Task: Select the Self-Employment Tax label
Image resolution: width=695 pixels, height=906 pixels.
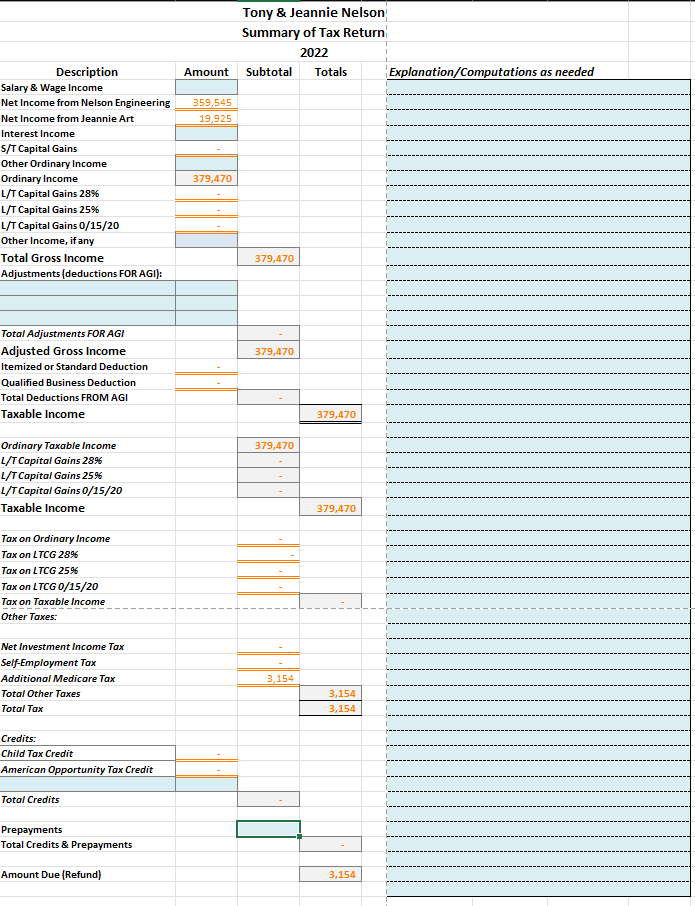Action: coord(49,662)
